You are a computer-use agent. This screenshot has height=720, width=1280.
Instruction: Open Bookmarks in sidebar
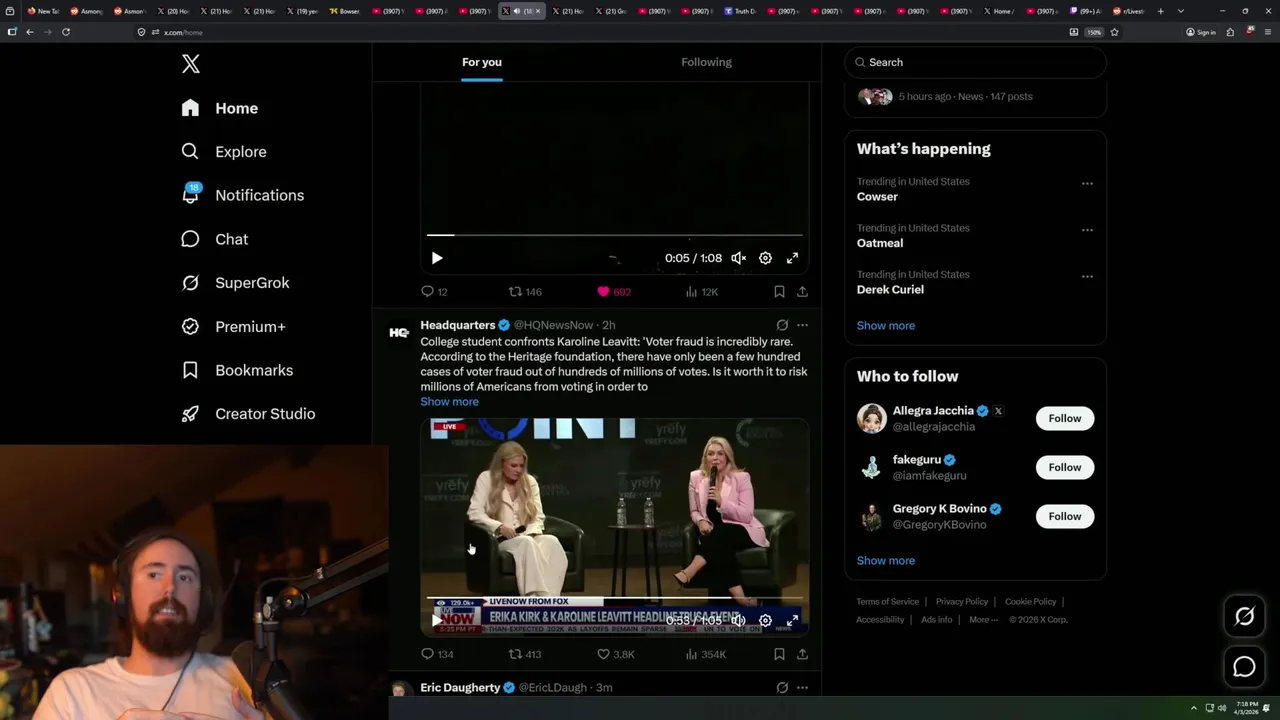pyautogui.click(x=237, y=370)
